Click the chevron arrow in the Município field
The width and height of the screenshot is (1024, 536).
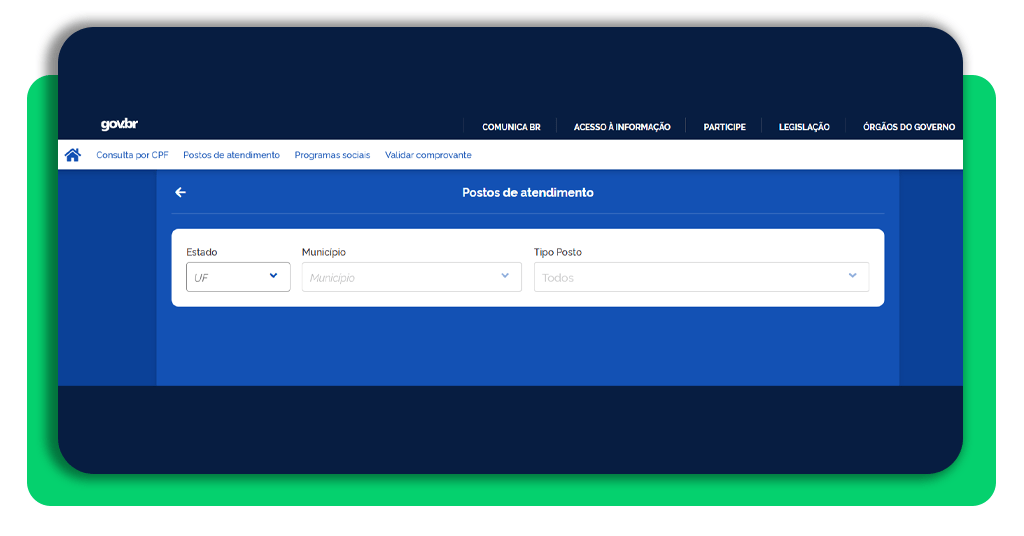505,277
